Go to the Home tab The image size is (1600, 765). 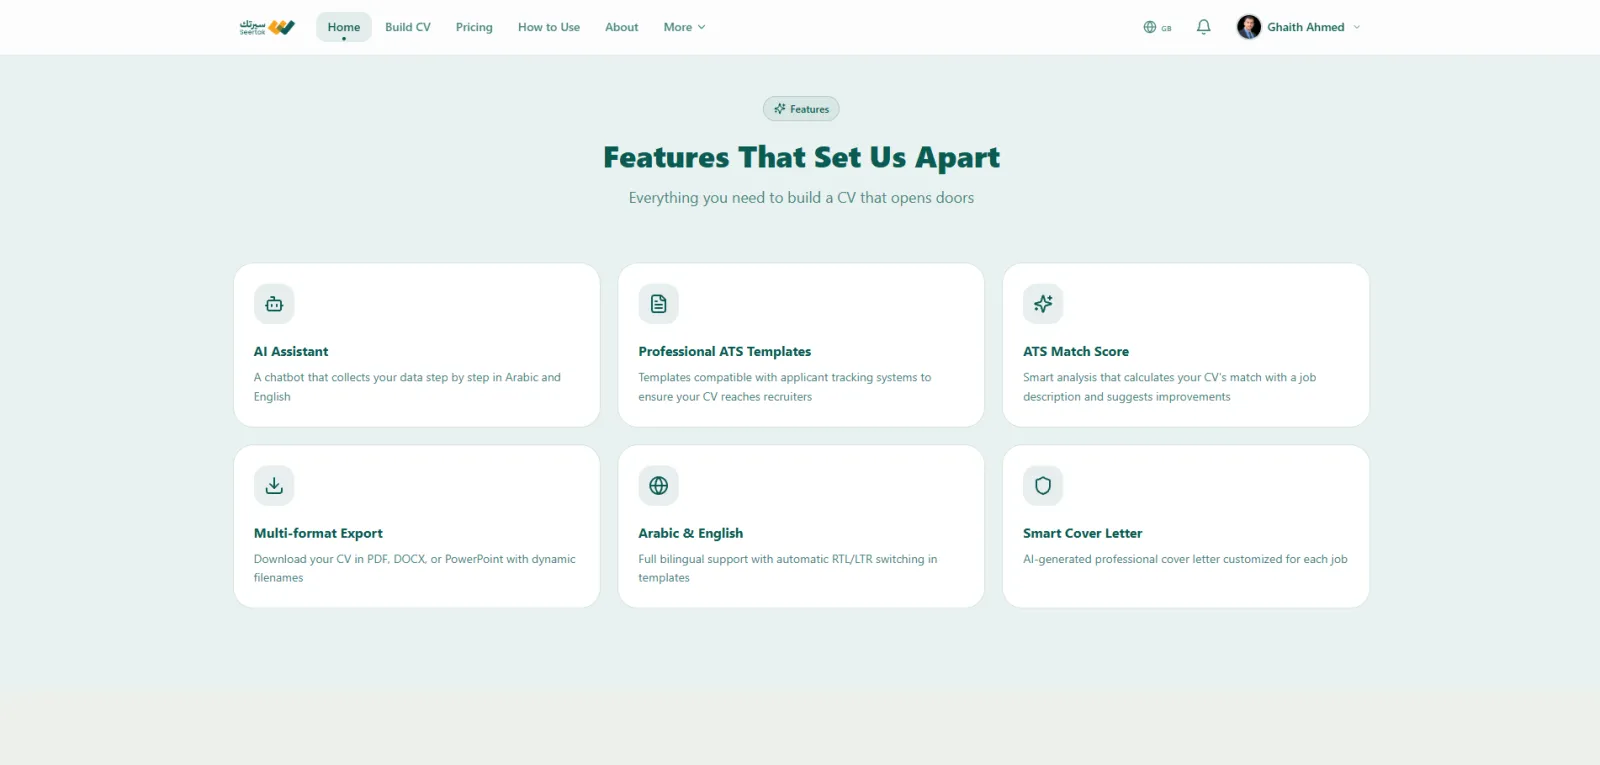pos(344,27)
